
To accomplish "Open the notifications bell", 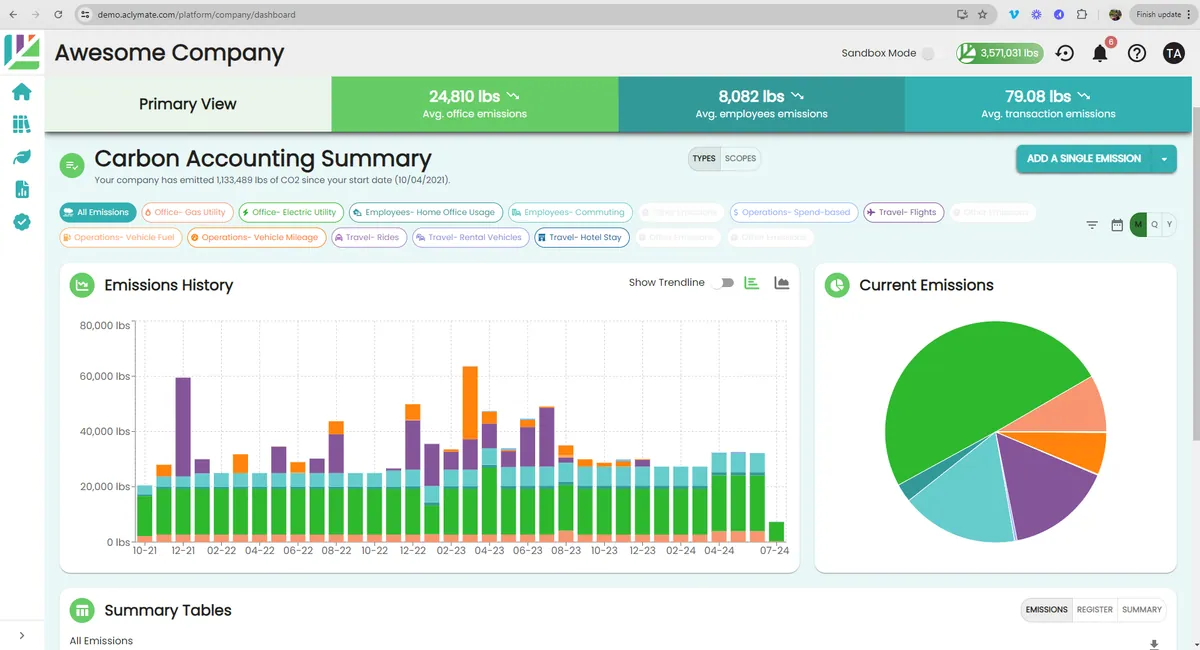I will 1100,54.
